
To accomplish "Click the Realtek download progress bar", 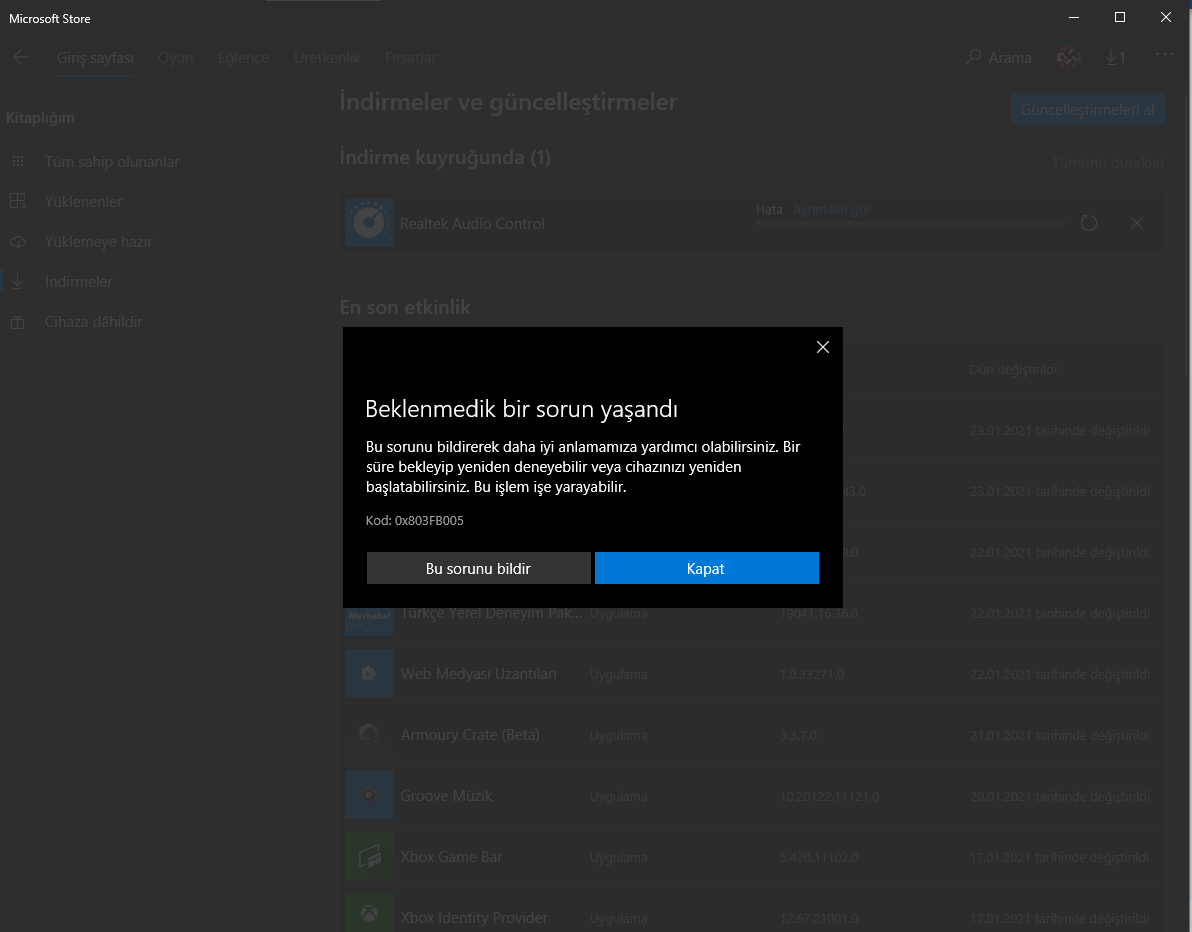I will 910,223.
